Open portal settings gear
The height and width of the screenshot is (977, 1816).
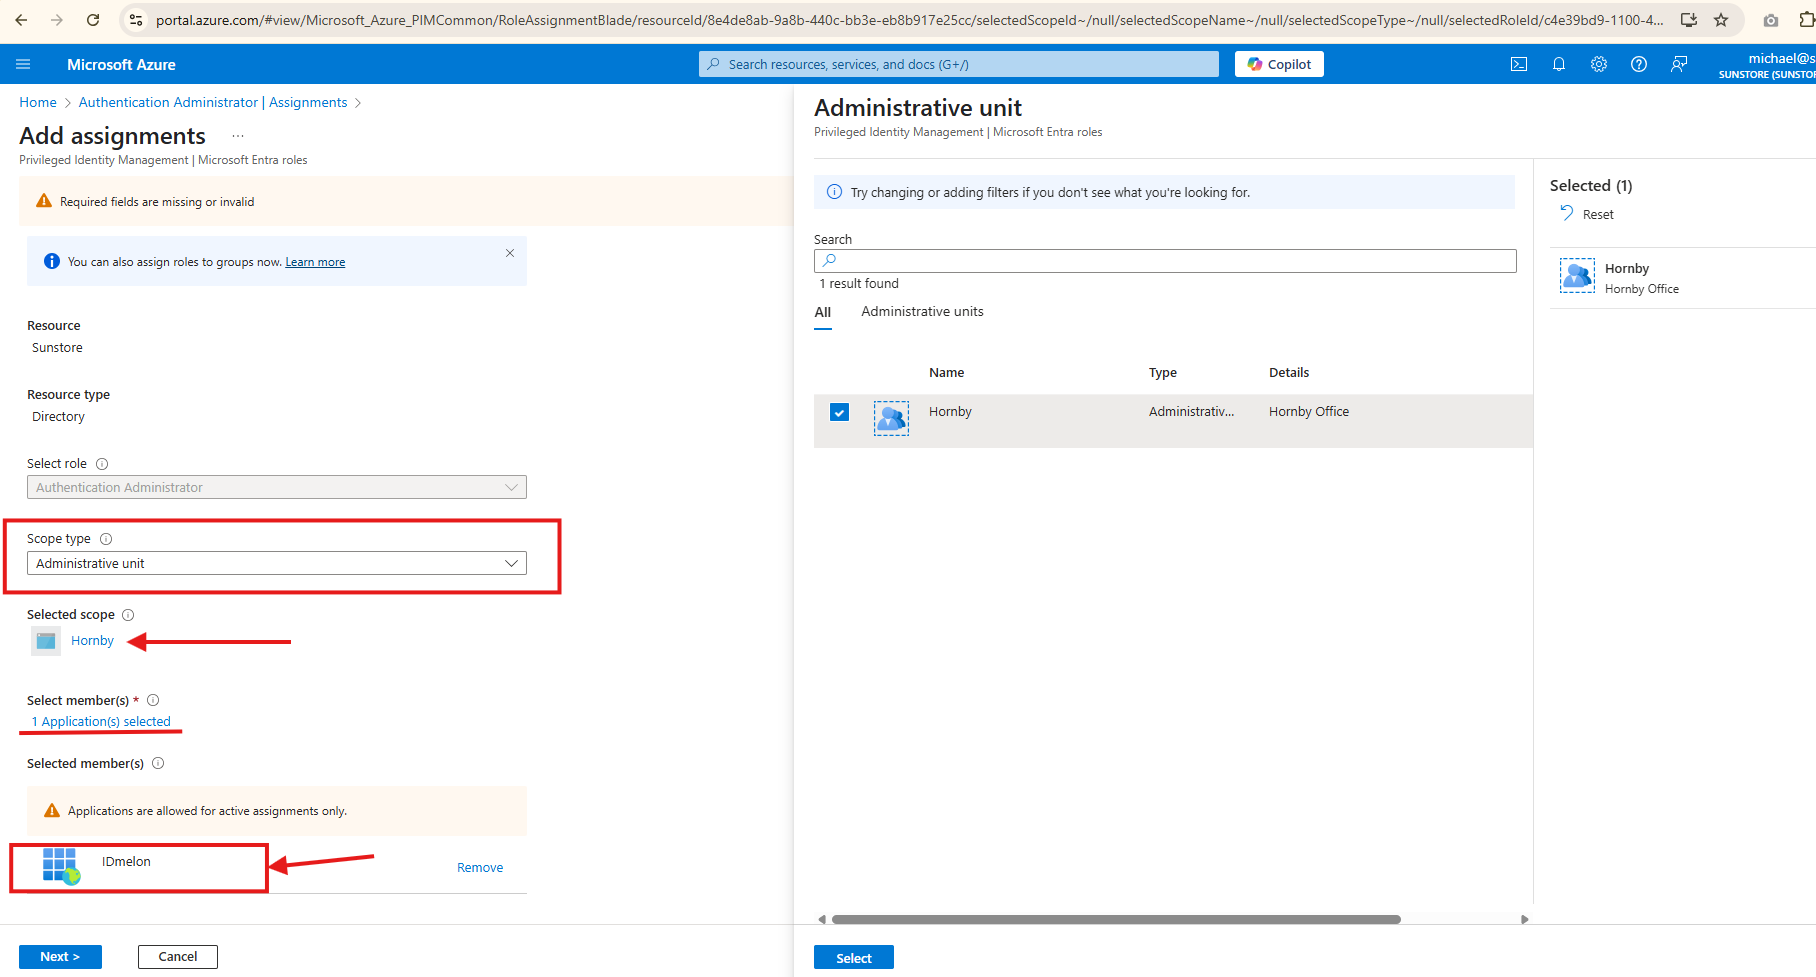(x=1599, y=64)
